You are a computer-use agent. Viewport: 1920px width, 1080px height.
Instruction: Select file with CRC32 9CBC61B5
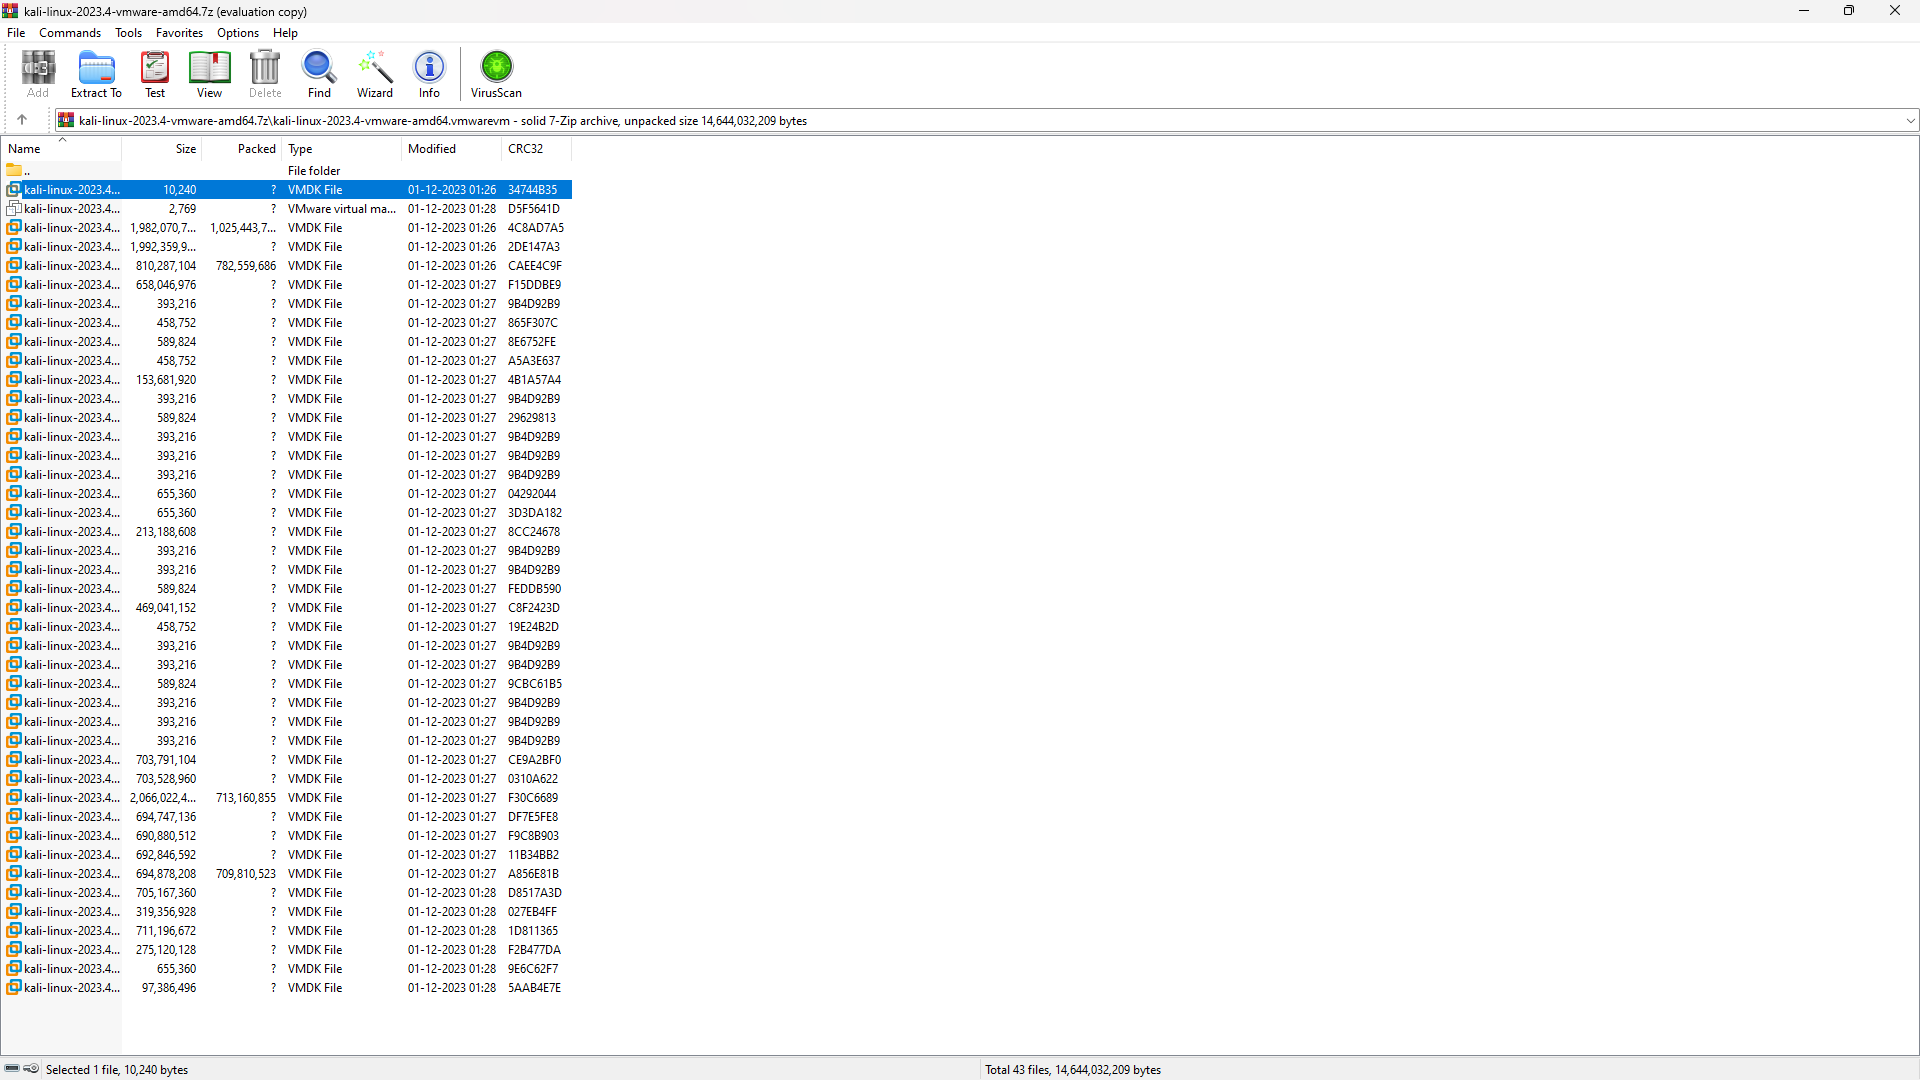click(x=287, y=684)
